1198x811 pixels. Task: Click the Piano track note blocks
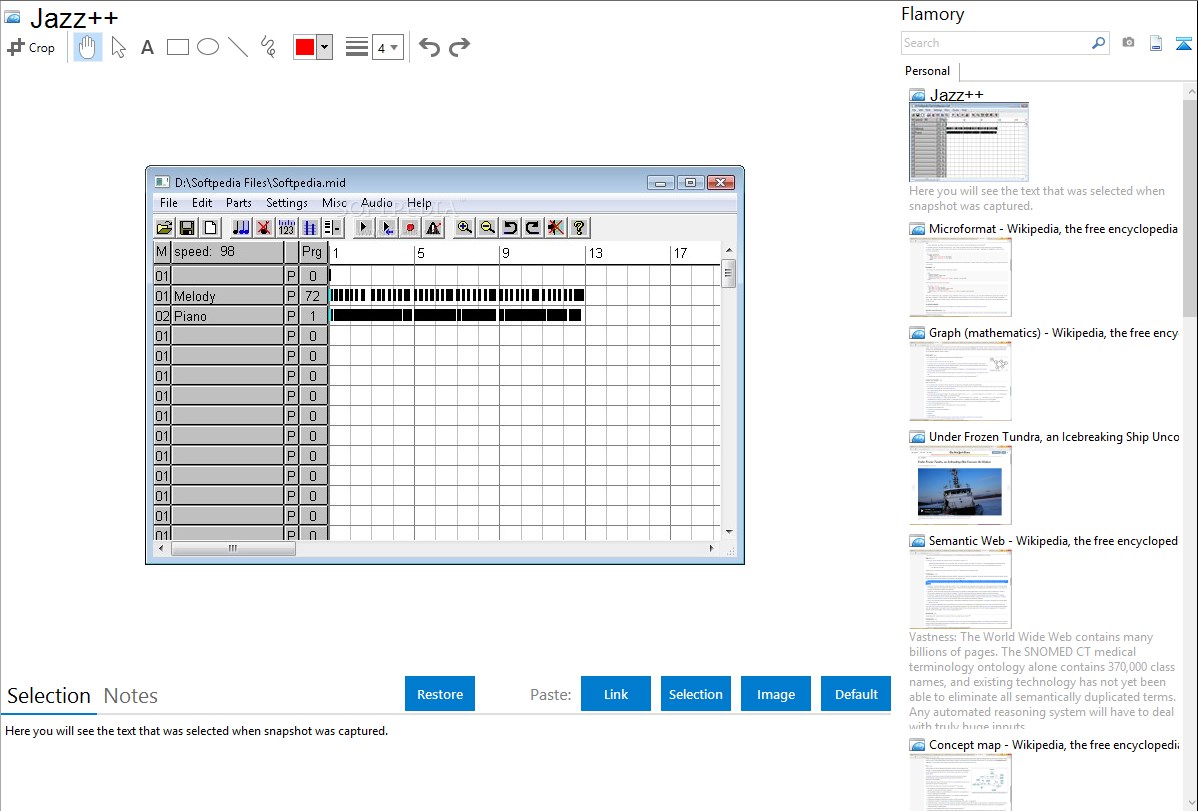pos(456,315)
